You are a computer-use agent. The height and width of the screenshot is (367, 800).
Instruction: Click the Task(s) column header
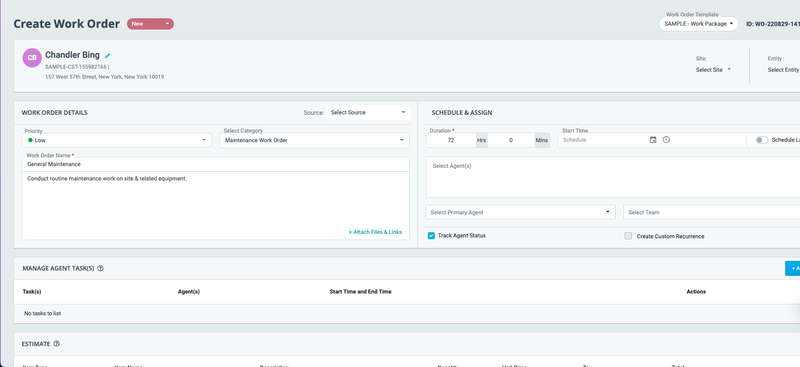tap(32, 292)
